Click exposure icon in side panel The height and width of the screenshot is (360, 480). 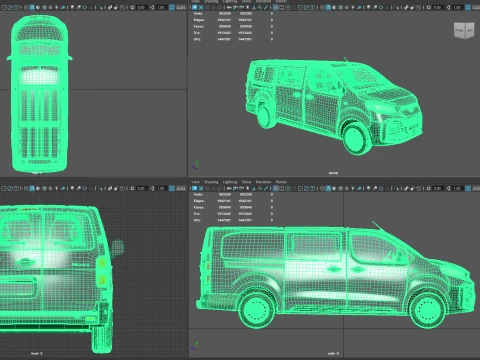pyautogui.click(x=429, y=188)
